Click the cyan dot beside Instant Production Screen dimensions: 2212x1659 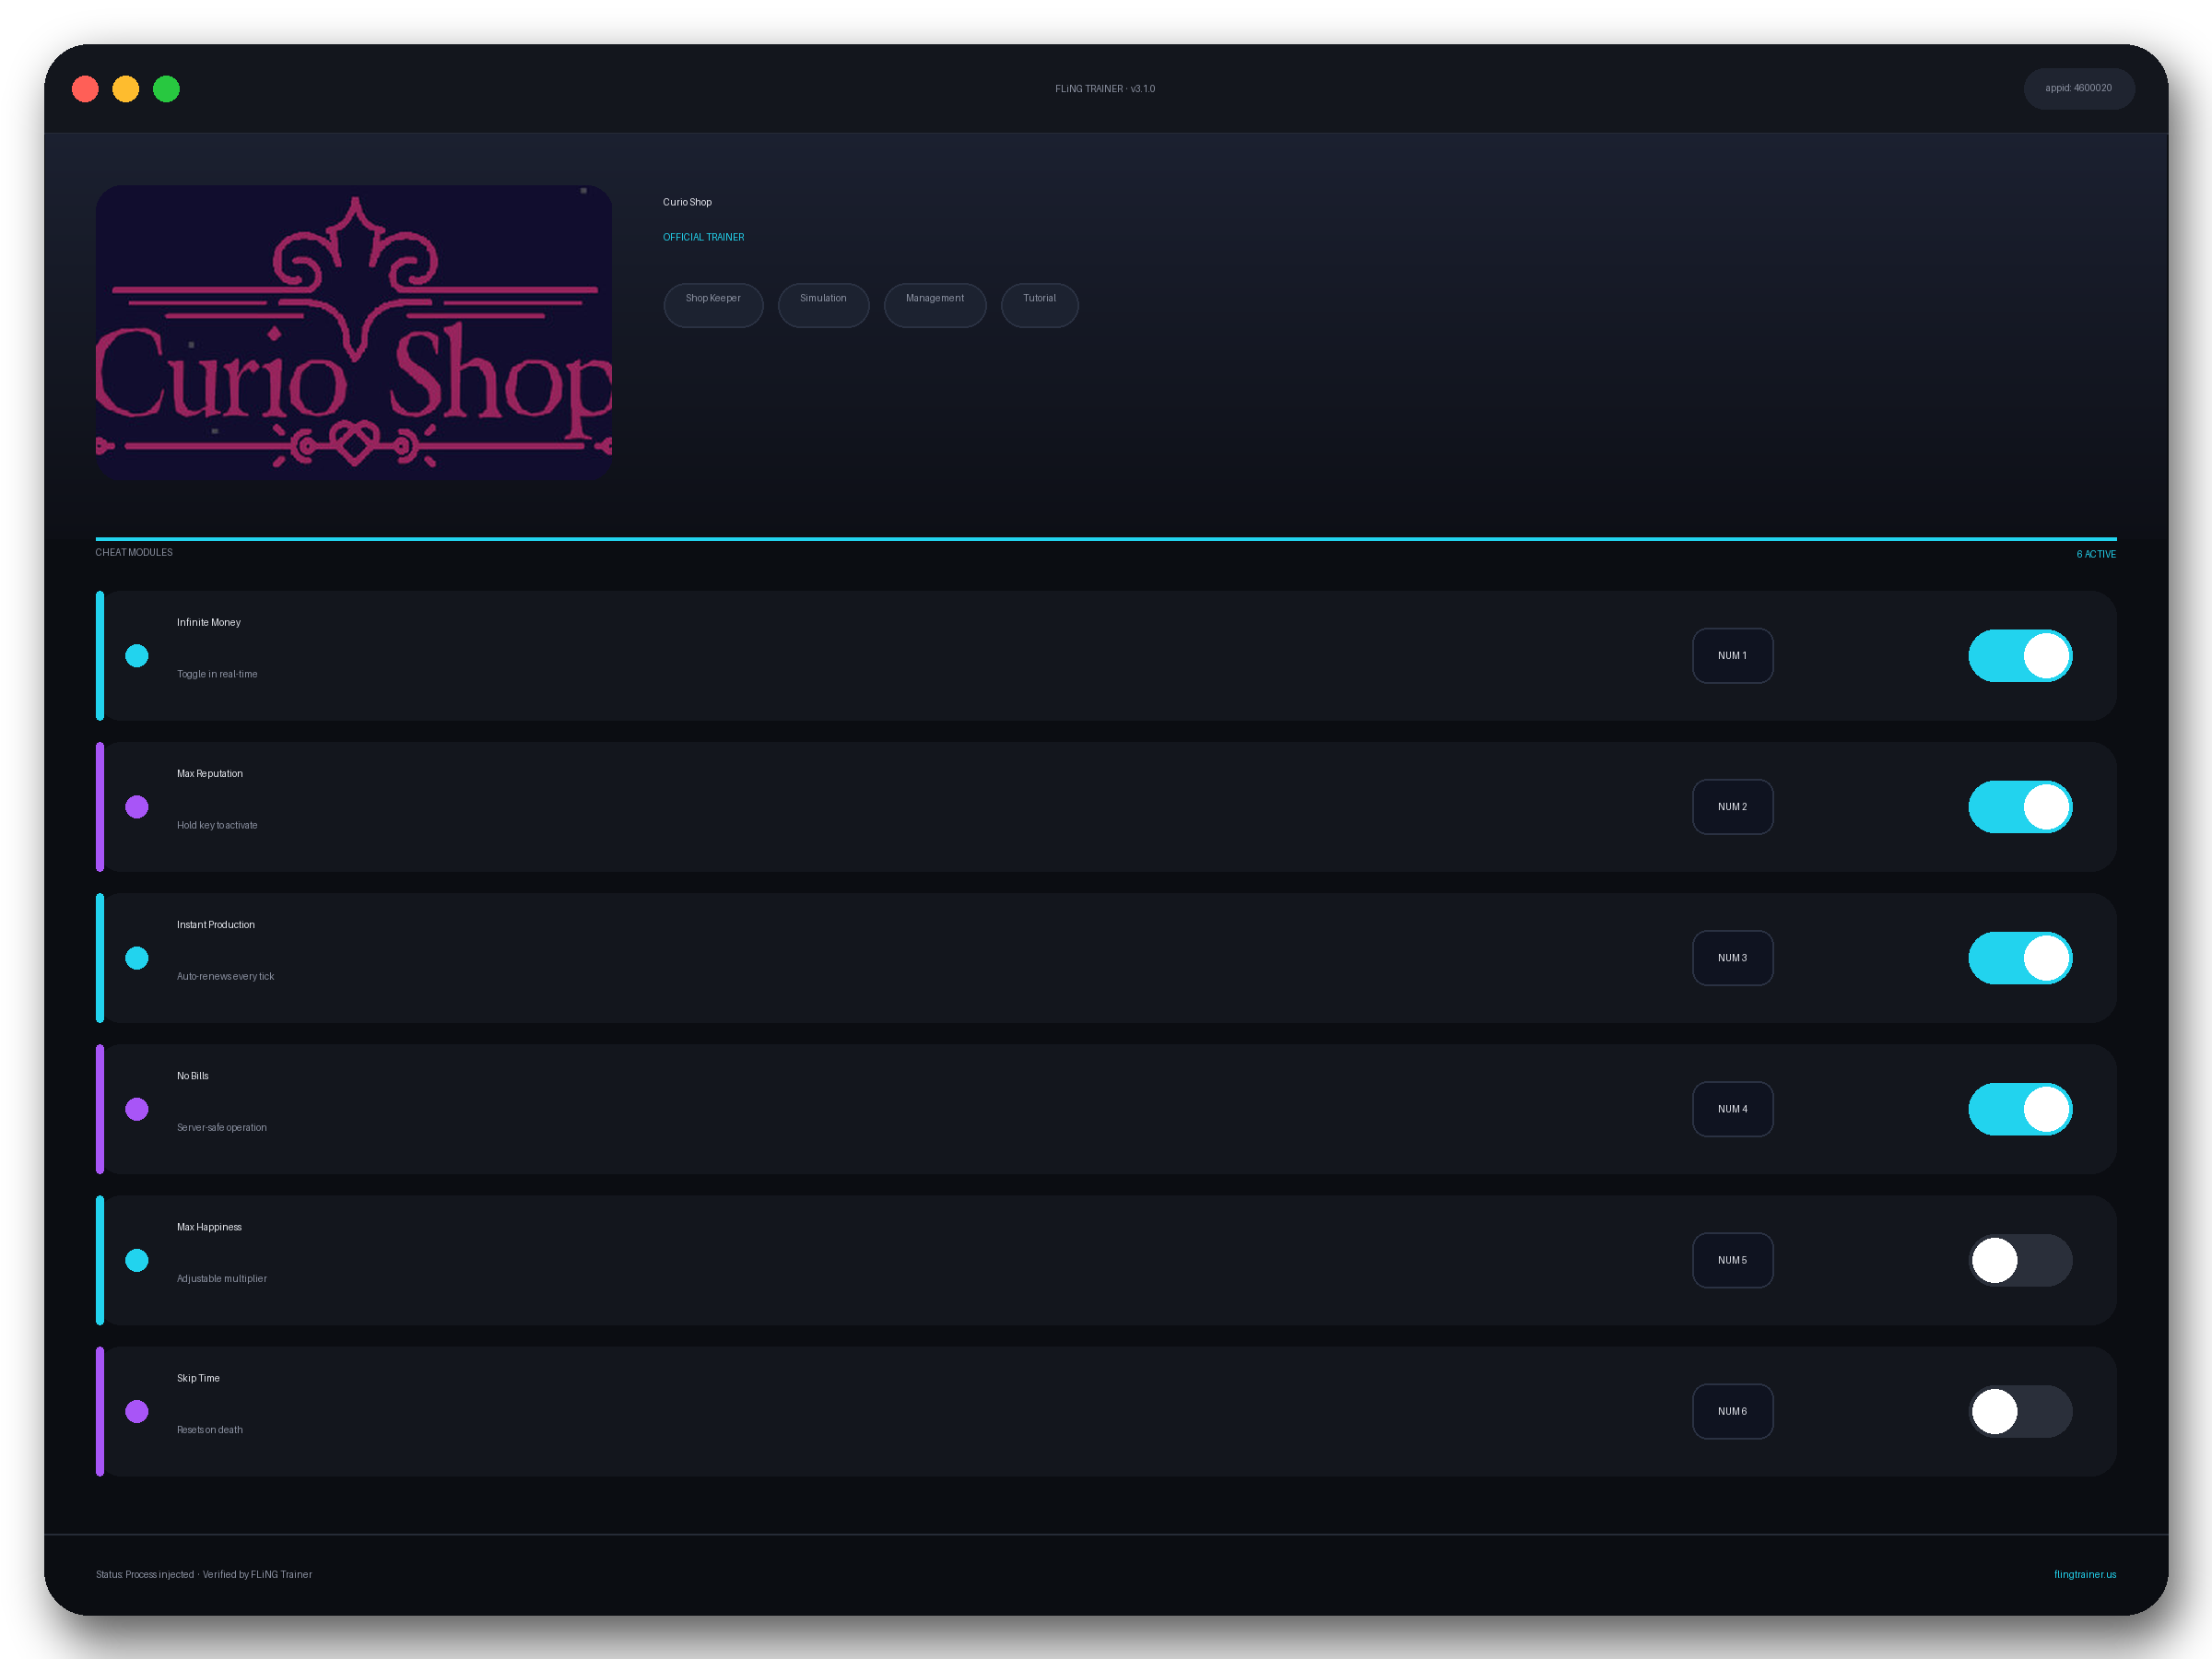pyautogui.click(x=137, y=958)
